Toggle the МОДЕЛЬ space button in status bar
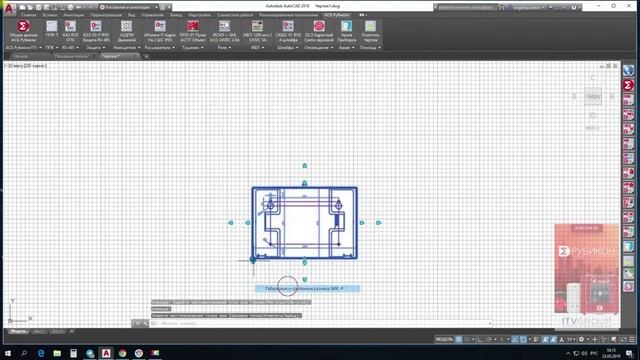Image resolution: width=640 pixels, height=360 pixels. 444,340
